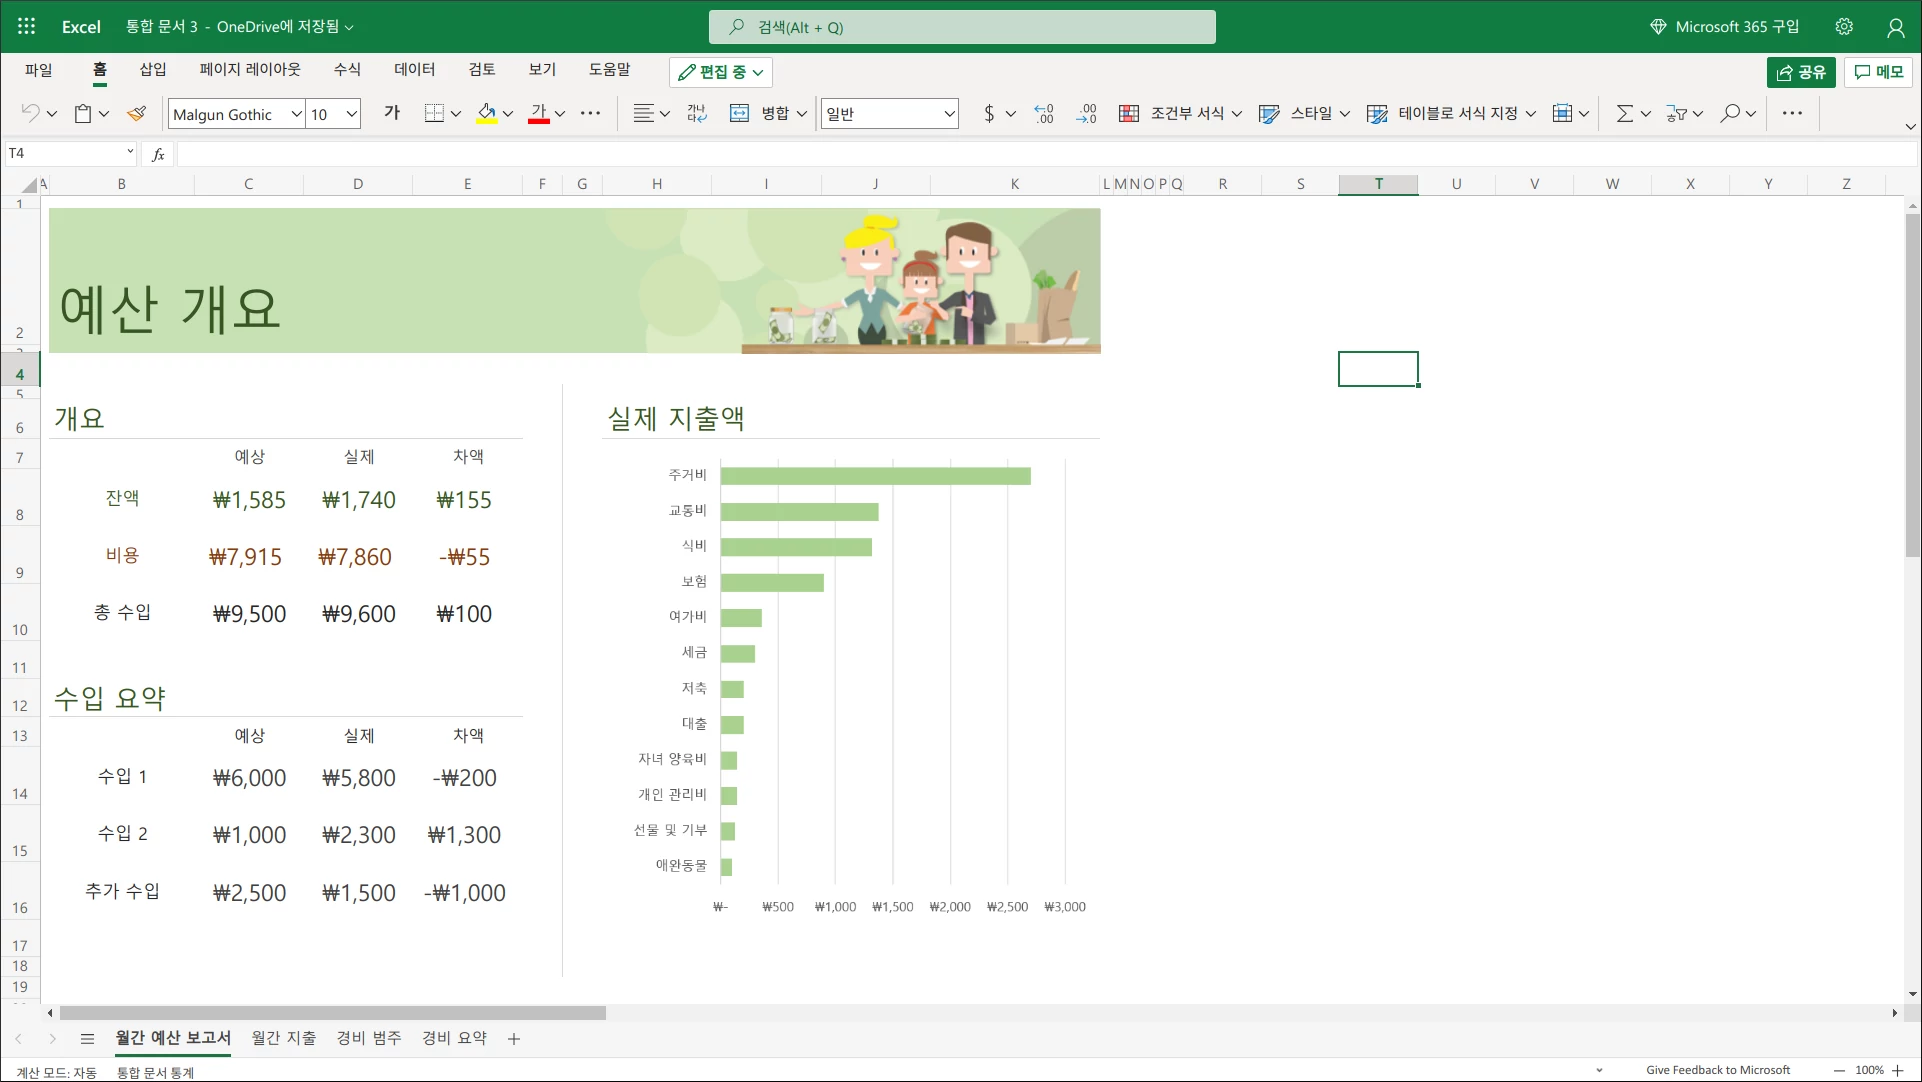Switch to the 월간 지출 sheet tab

point(284,1038)
